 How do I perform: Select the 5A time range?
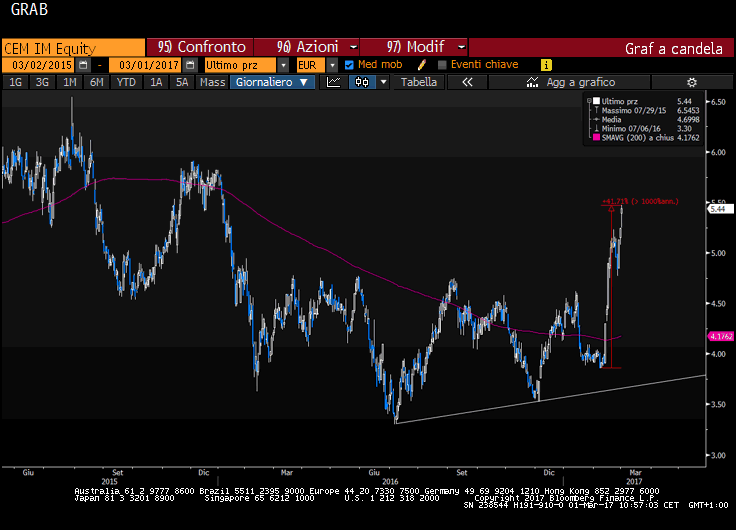[x=182, y=82]
